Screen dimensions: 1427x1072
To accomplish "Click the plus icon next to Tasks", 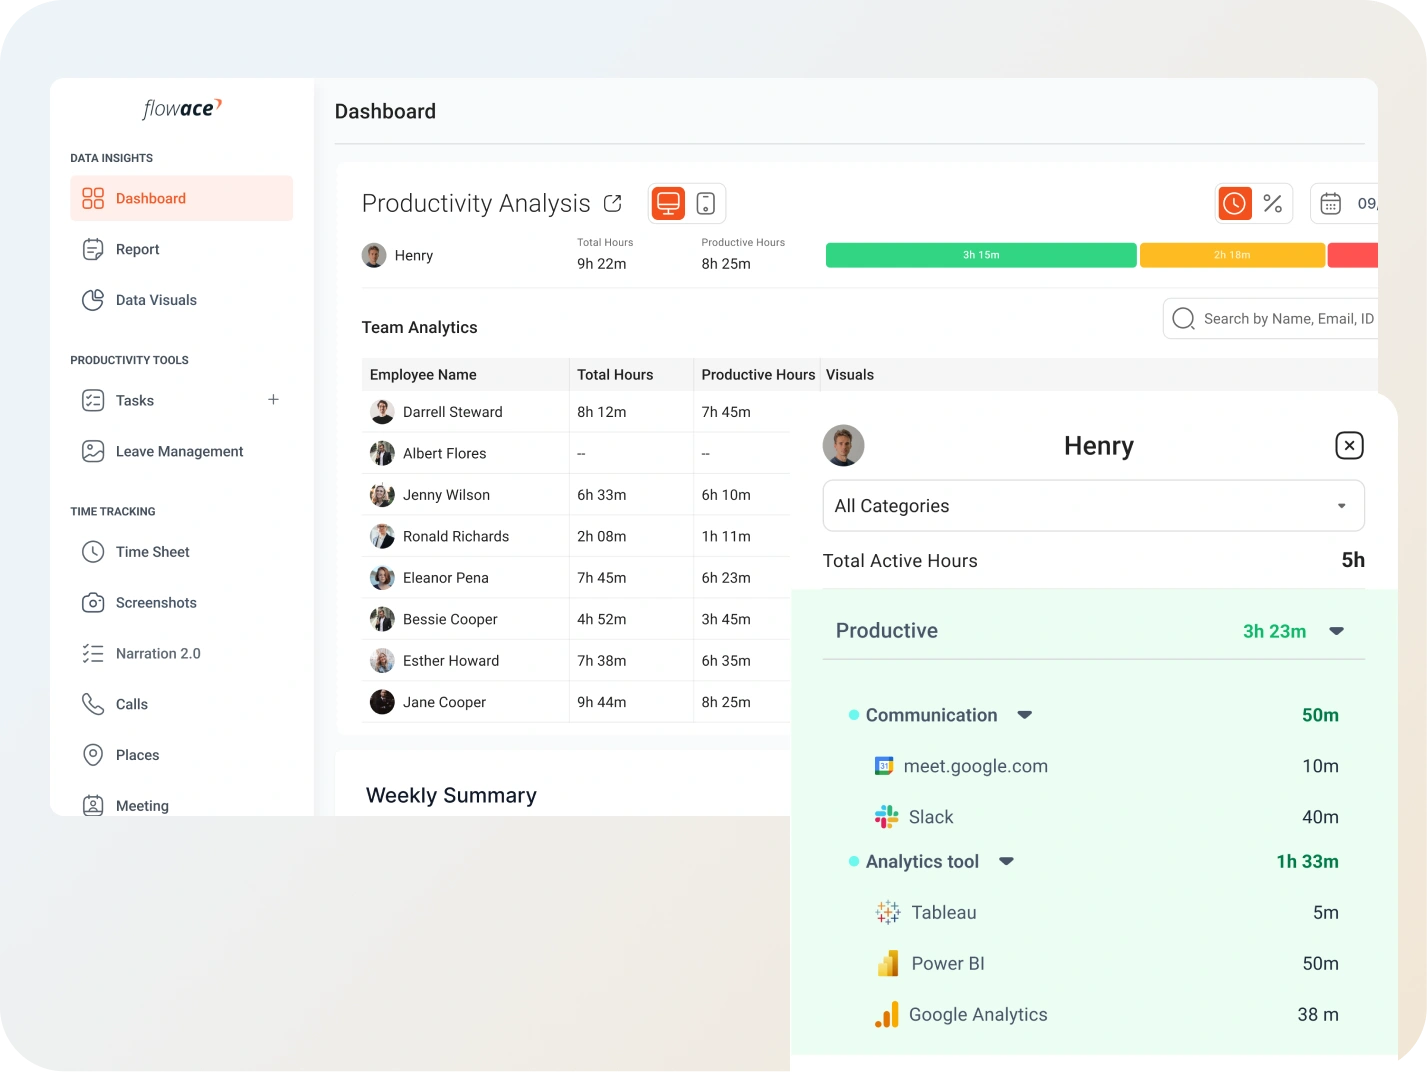I will coord(273,400).
